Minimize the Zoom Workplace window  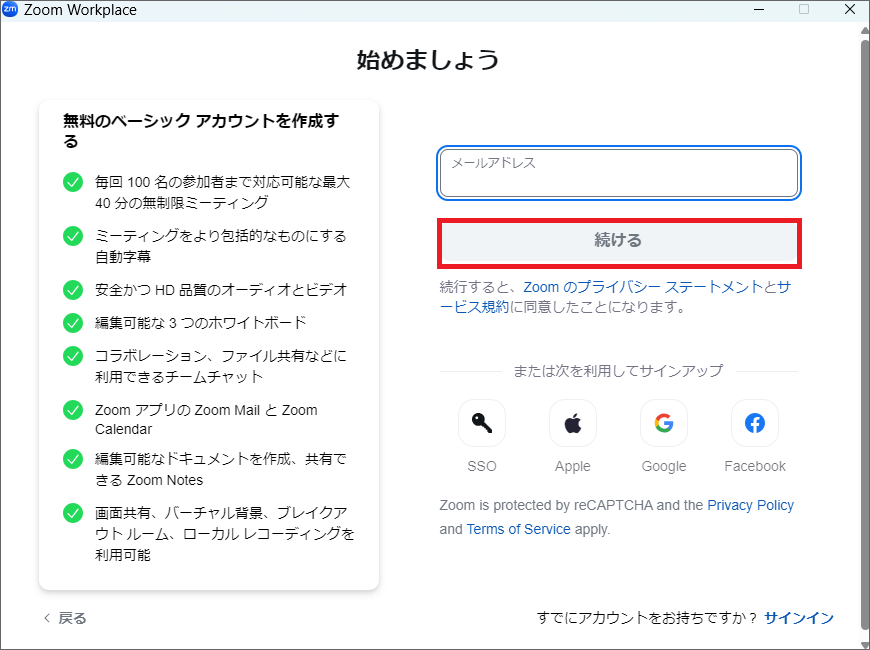click(759, 9)
